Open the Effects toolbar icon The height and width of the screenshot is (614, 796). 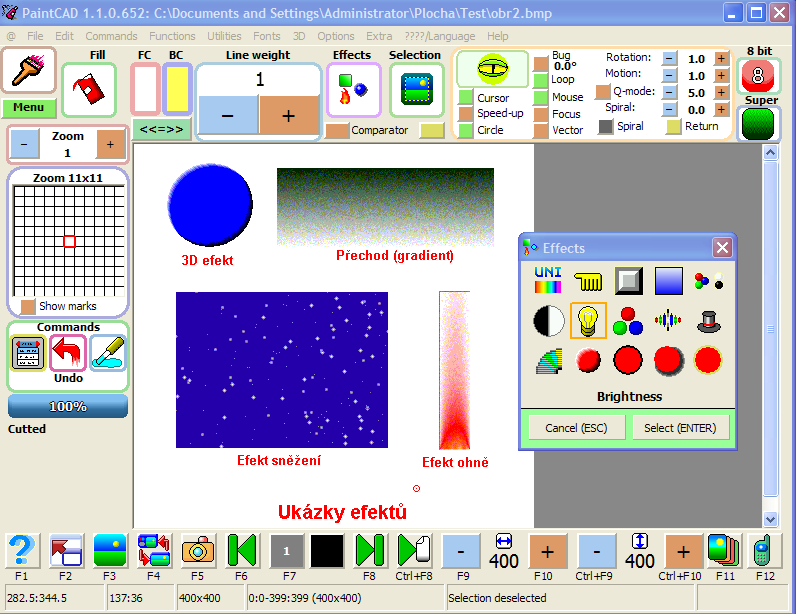pos(353,90)
